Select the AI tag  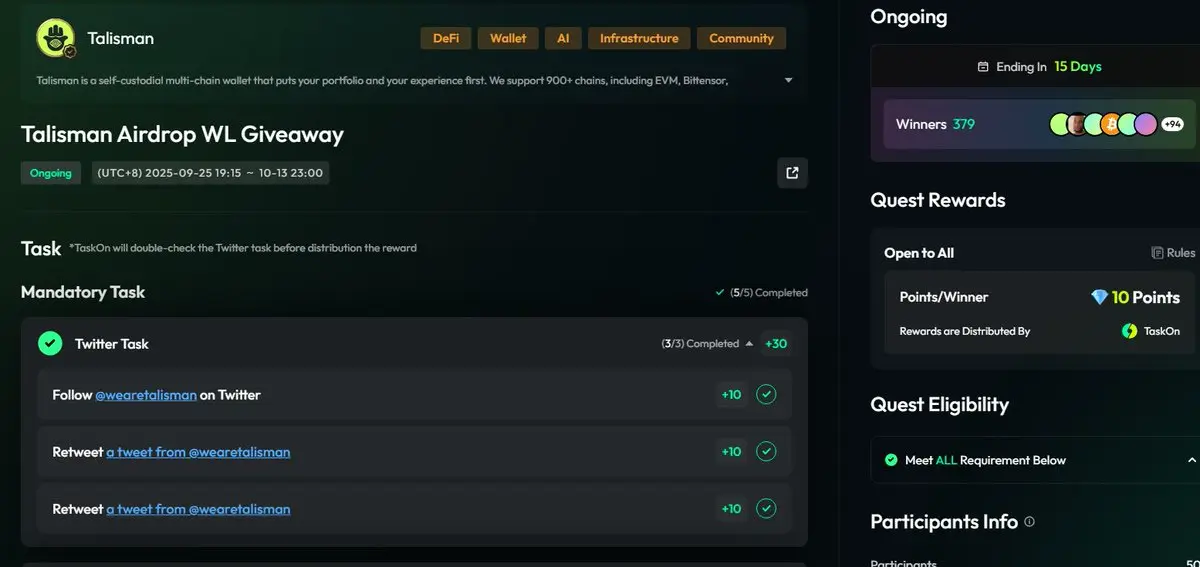tap(563, 38)
